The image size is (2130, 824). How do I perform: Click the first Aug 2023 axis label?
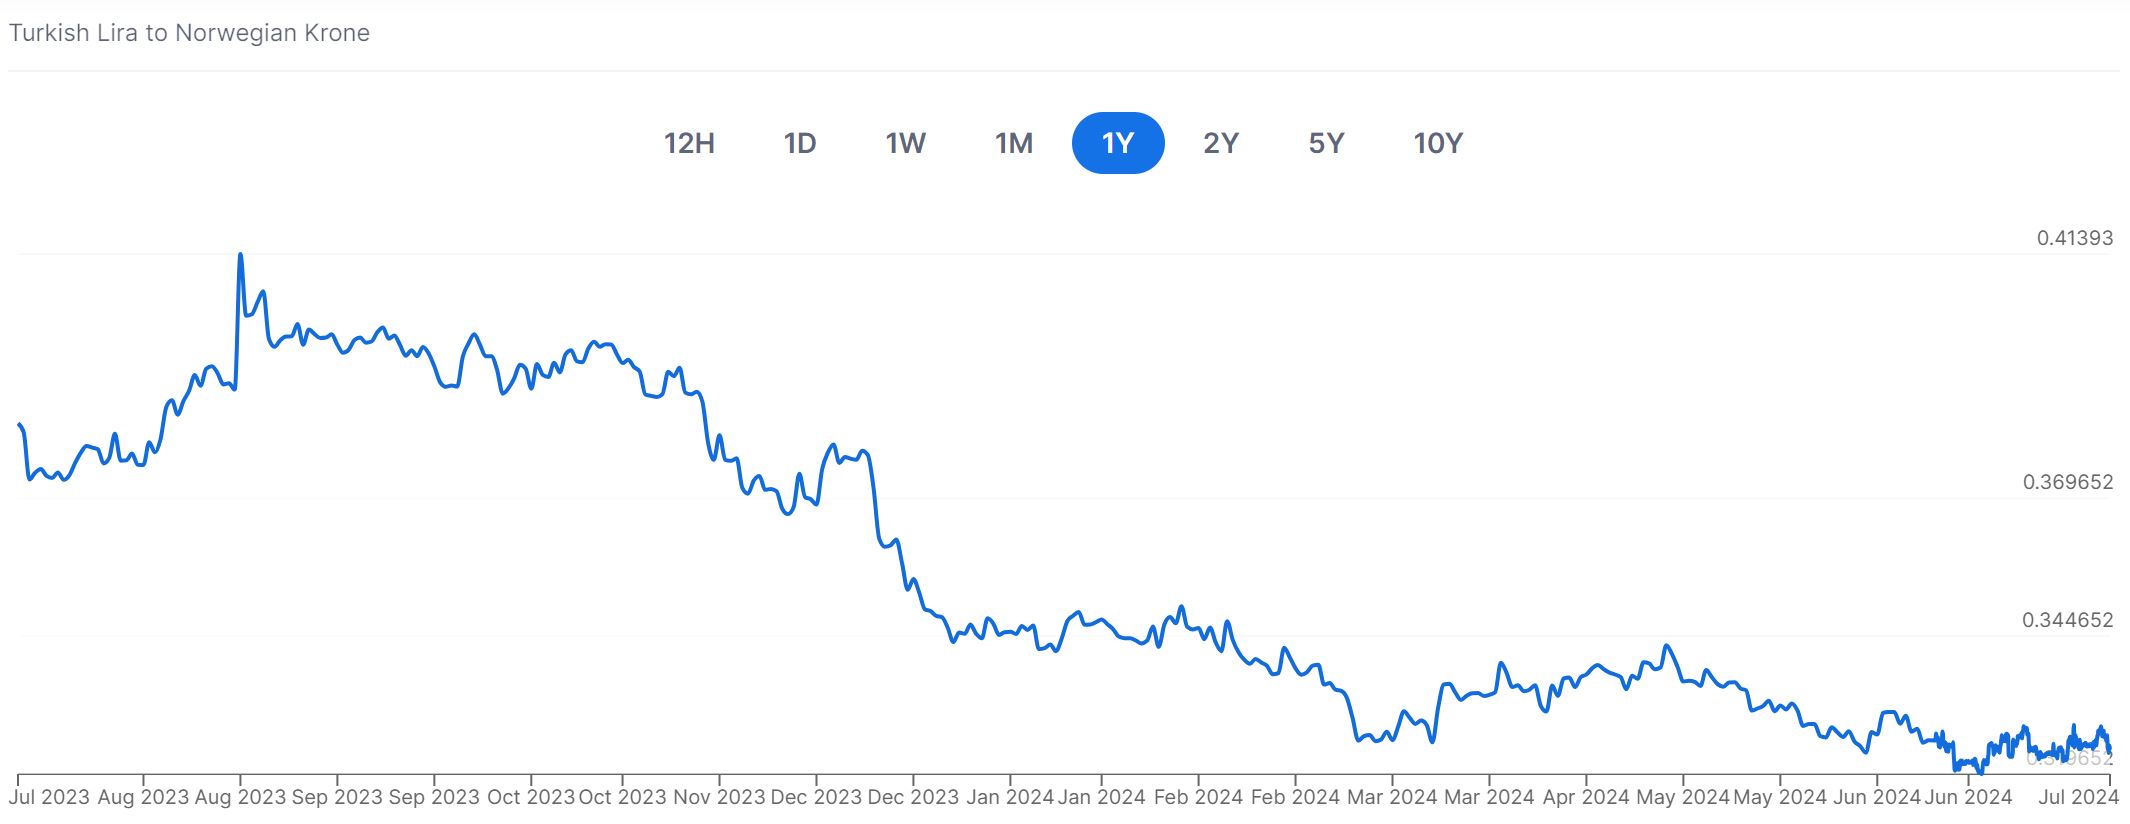(x=143, y=797)
